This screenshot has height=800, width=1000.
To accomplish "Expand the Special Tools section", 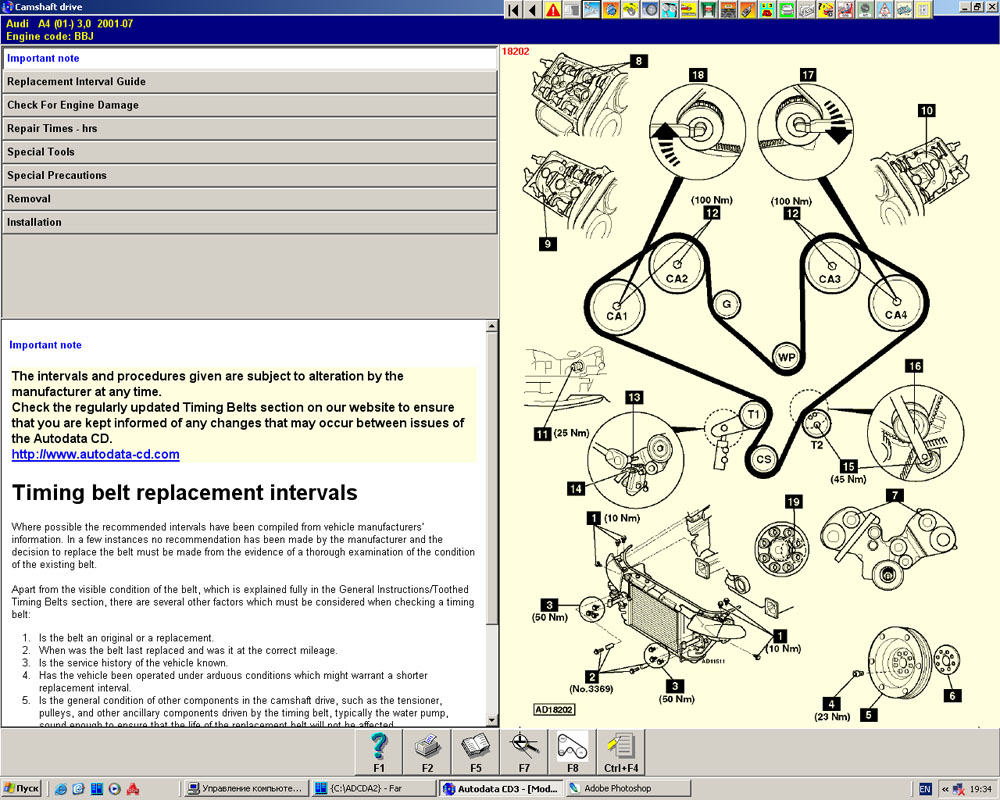I will pos(249,152).
